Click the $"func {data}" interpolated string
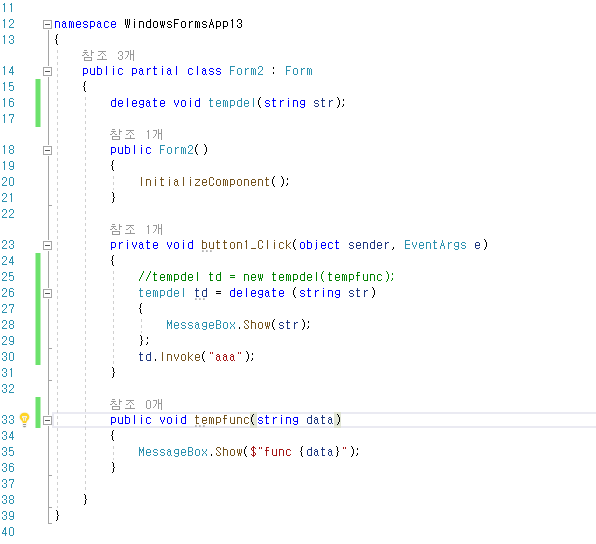The image size is (596, 544). 299,452
